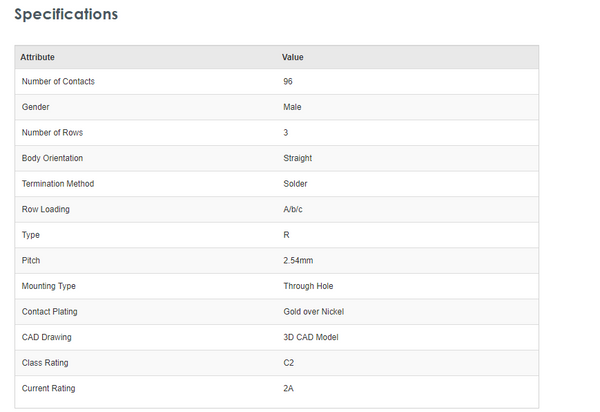
Task: Select the A/b/c value cell
Action: point(296,209)
